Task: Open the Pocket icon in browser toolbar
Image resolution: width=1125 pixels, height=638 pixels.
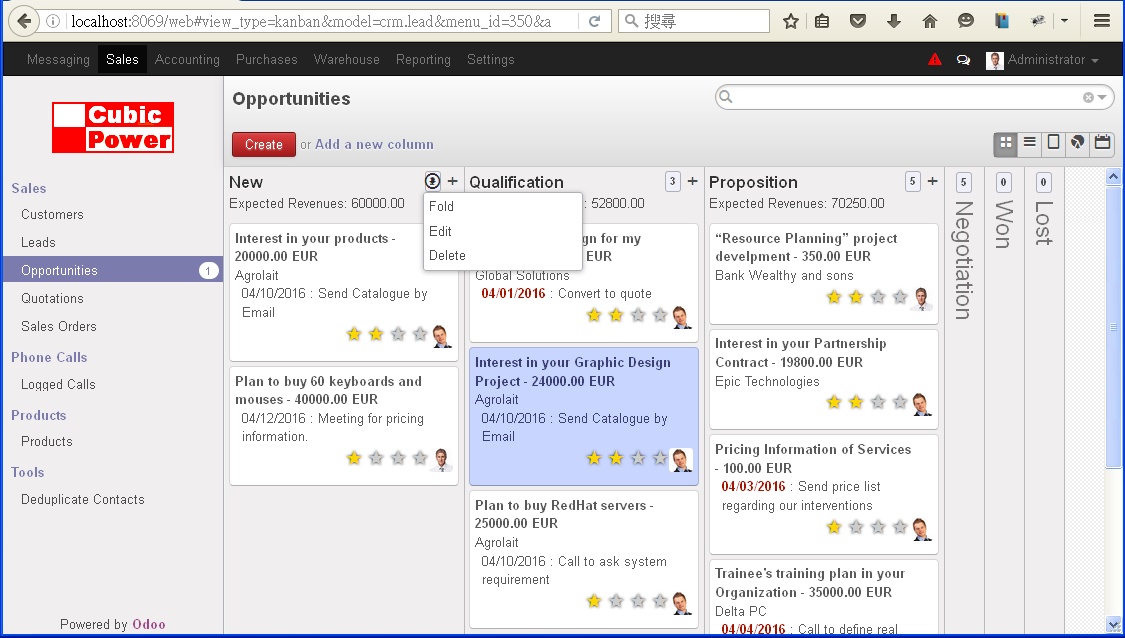Action: point(857,22)
